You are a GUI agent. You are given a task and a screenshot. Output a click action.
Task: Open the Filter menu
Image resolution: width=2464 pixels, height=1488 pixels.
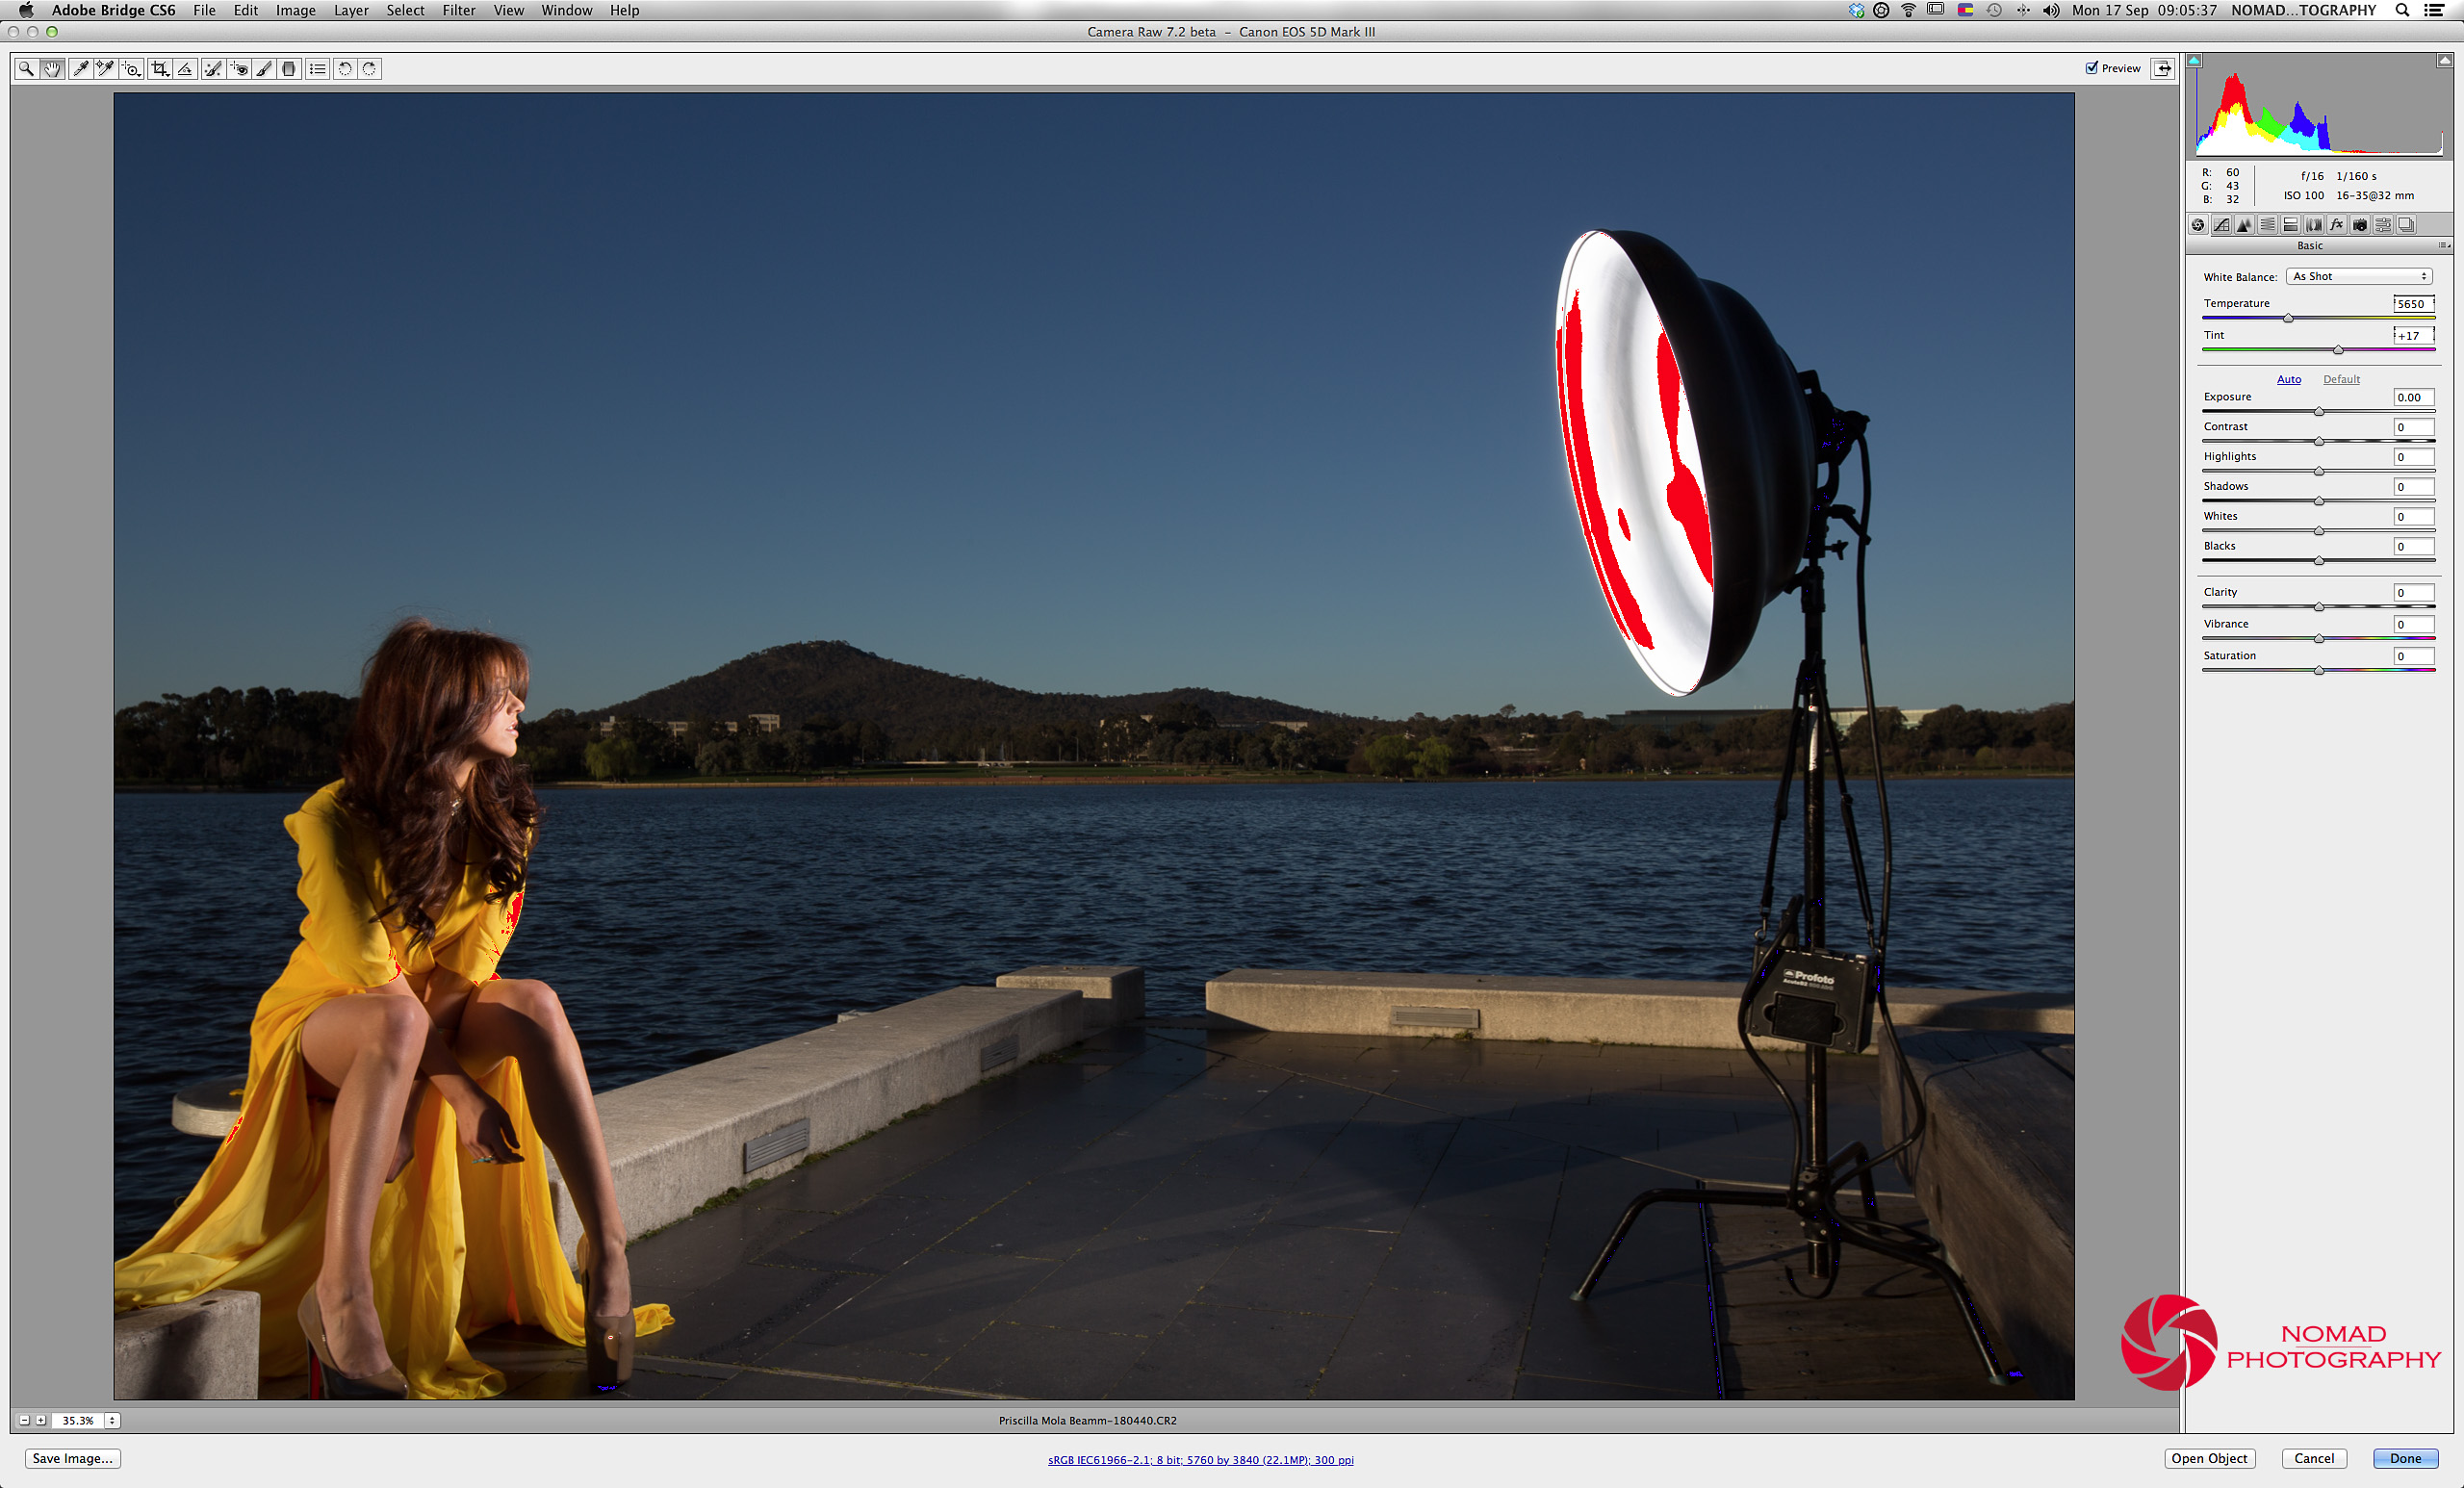[458, 10]
